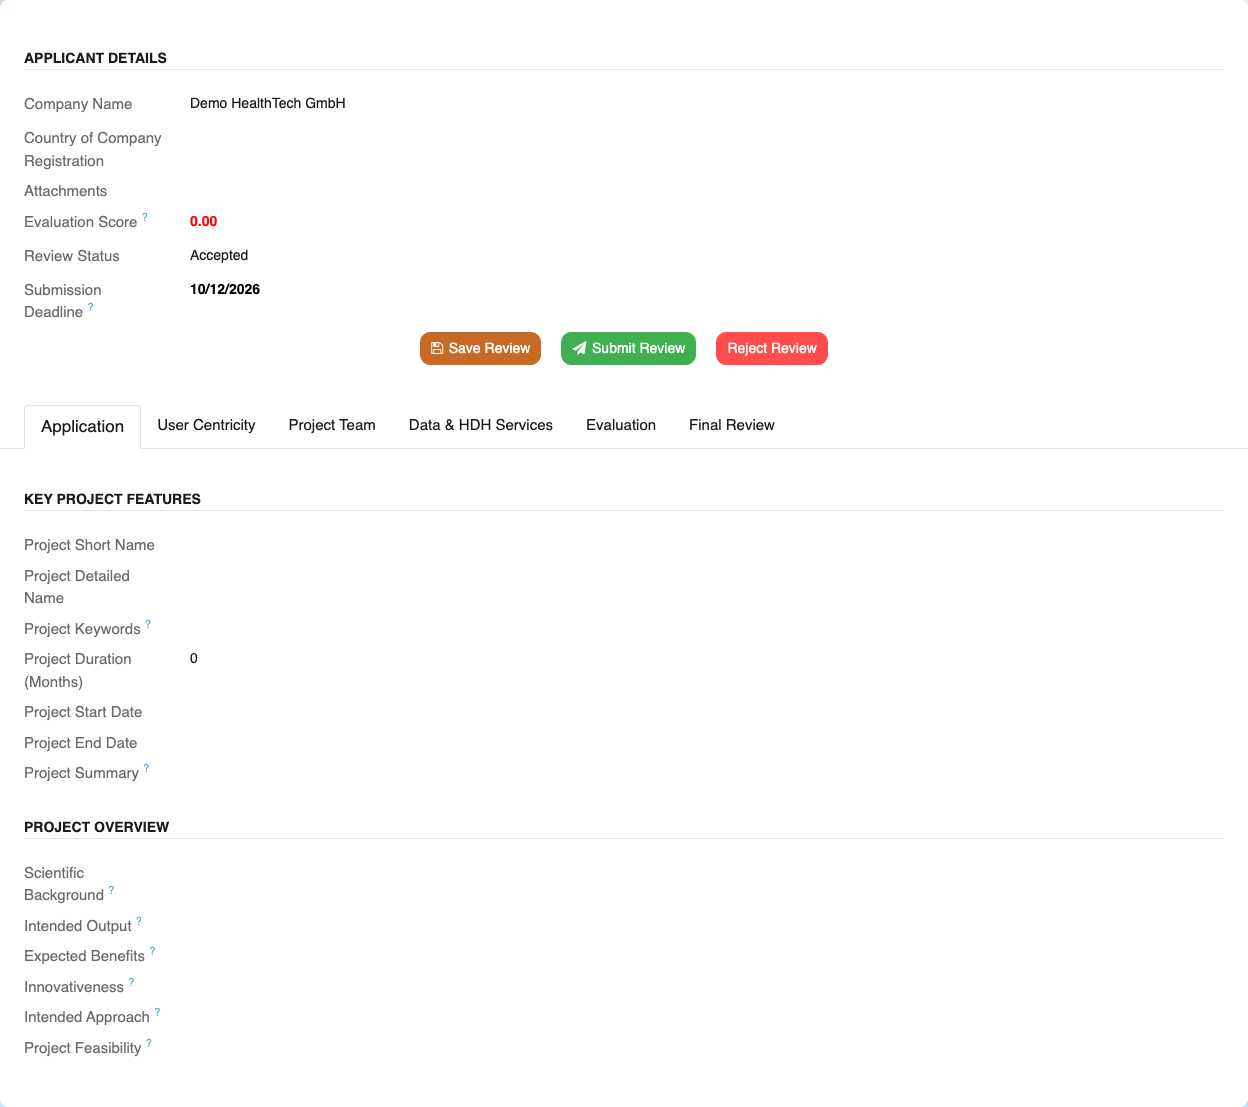Image resolution: width=1248 pixels, height=1107 pixels.
Task: Click the Attachments label
Action: [x=65, y=191]
